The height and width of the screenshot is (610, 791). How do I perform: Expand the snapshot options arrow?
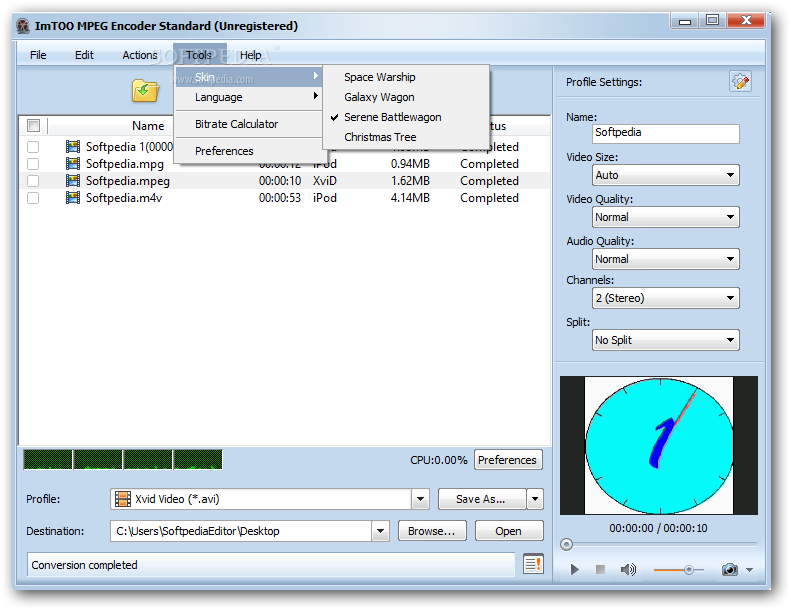click(750, 570)
